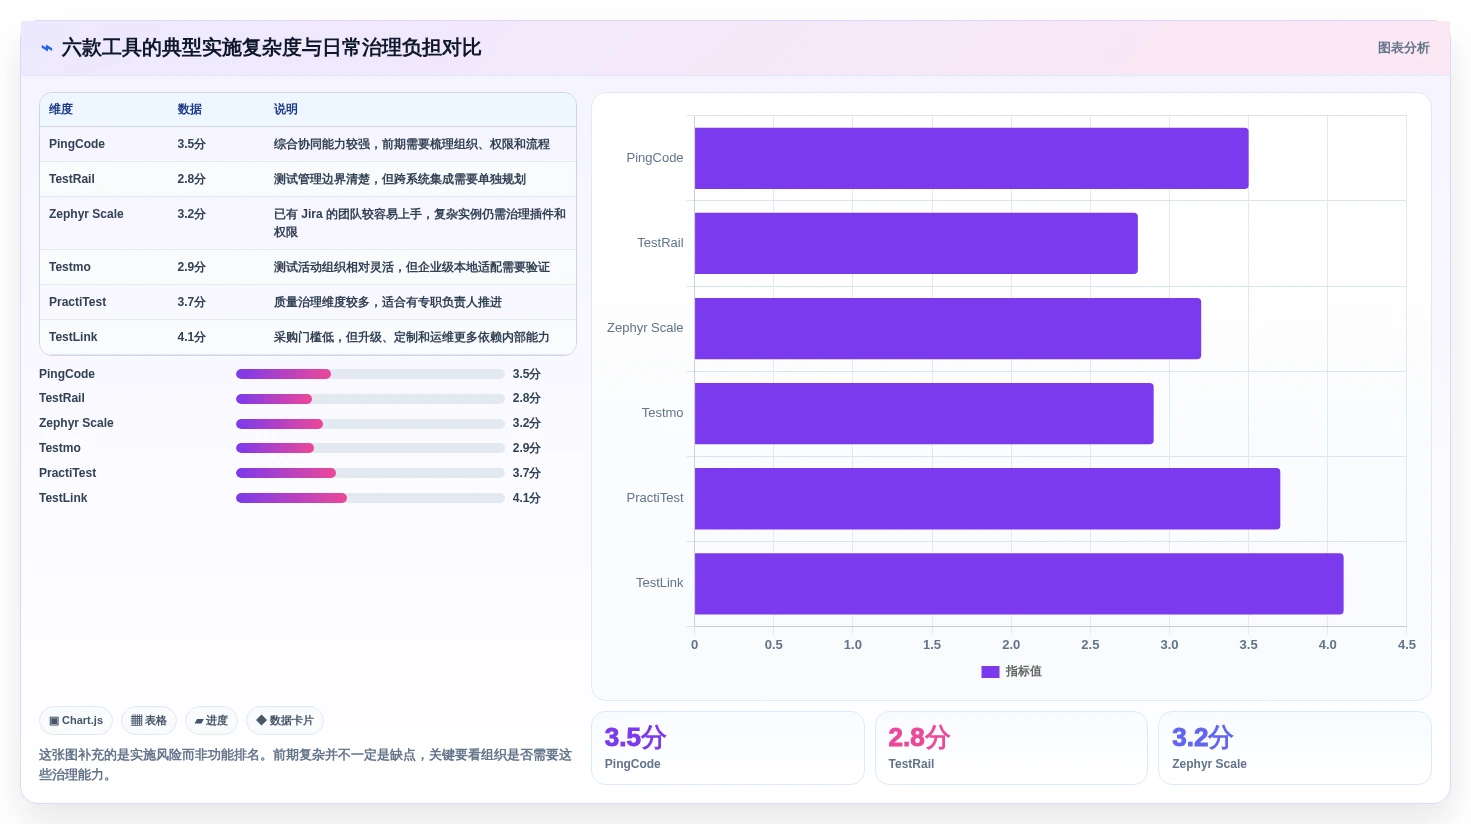The height and width of the screenshot is (824, 1471).
Task: Click the TestLink progress bar
Action: 370,498
